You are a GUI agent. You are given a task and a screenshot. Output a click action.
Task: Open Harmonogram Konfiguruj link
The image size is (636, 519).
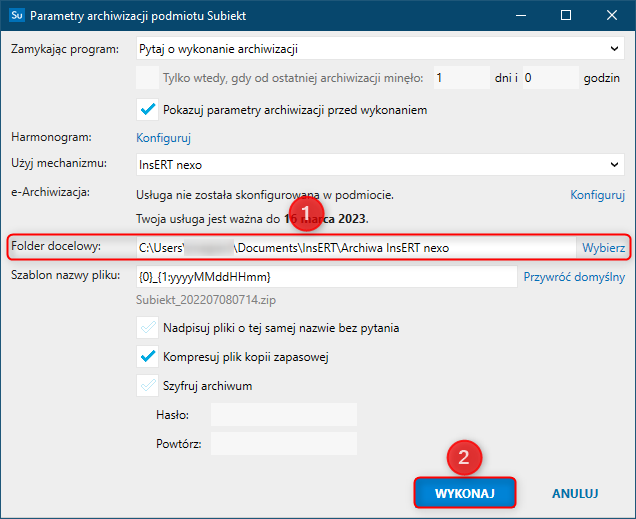point(163,138)
